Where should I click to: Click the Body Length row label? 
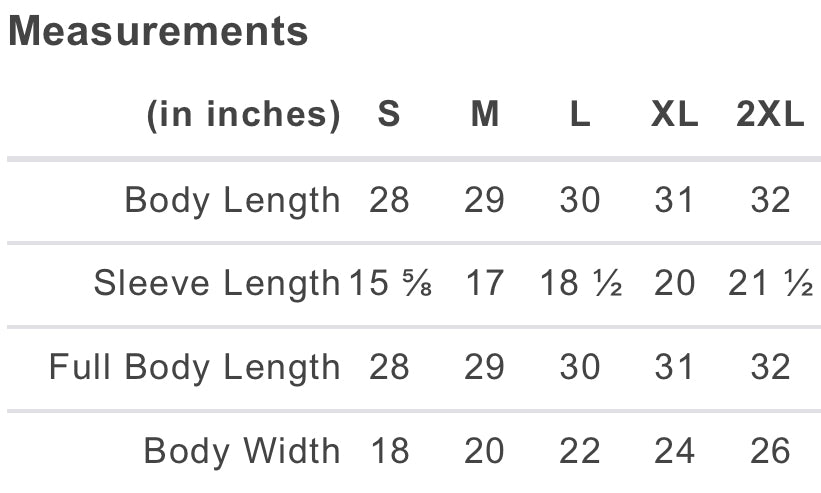tap(232, 200)
